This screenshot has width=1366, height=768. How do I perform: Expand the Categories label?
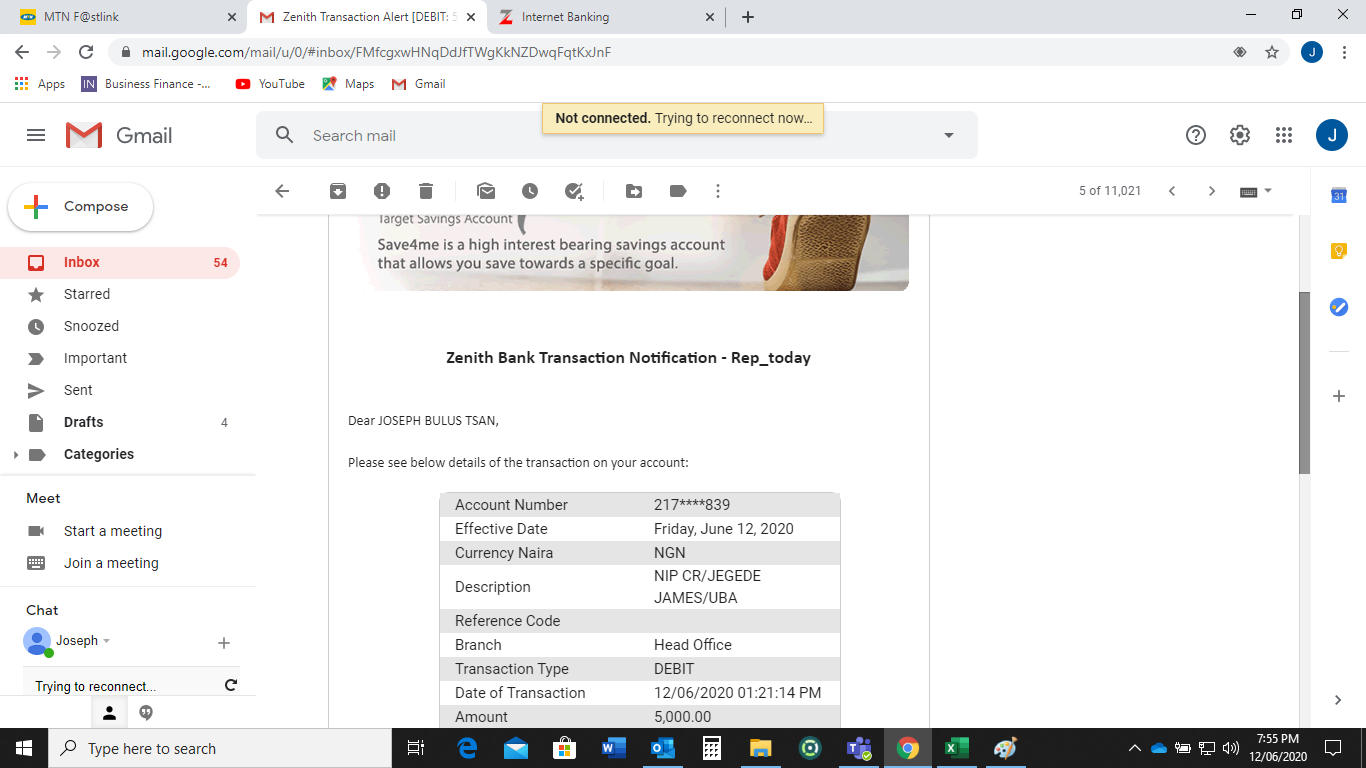pyautogui.click(x=15, y=454)
